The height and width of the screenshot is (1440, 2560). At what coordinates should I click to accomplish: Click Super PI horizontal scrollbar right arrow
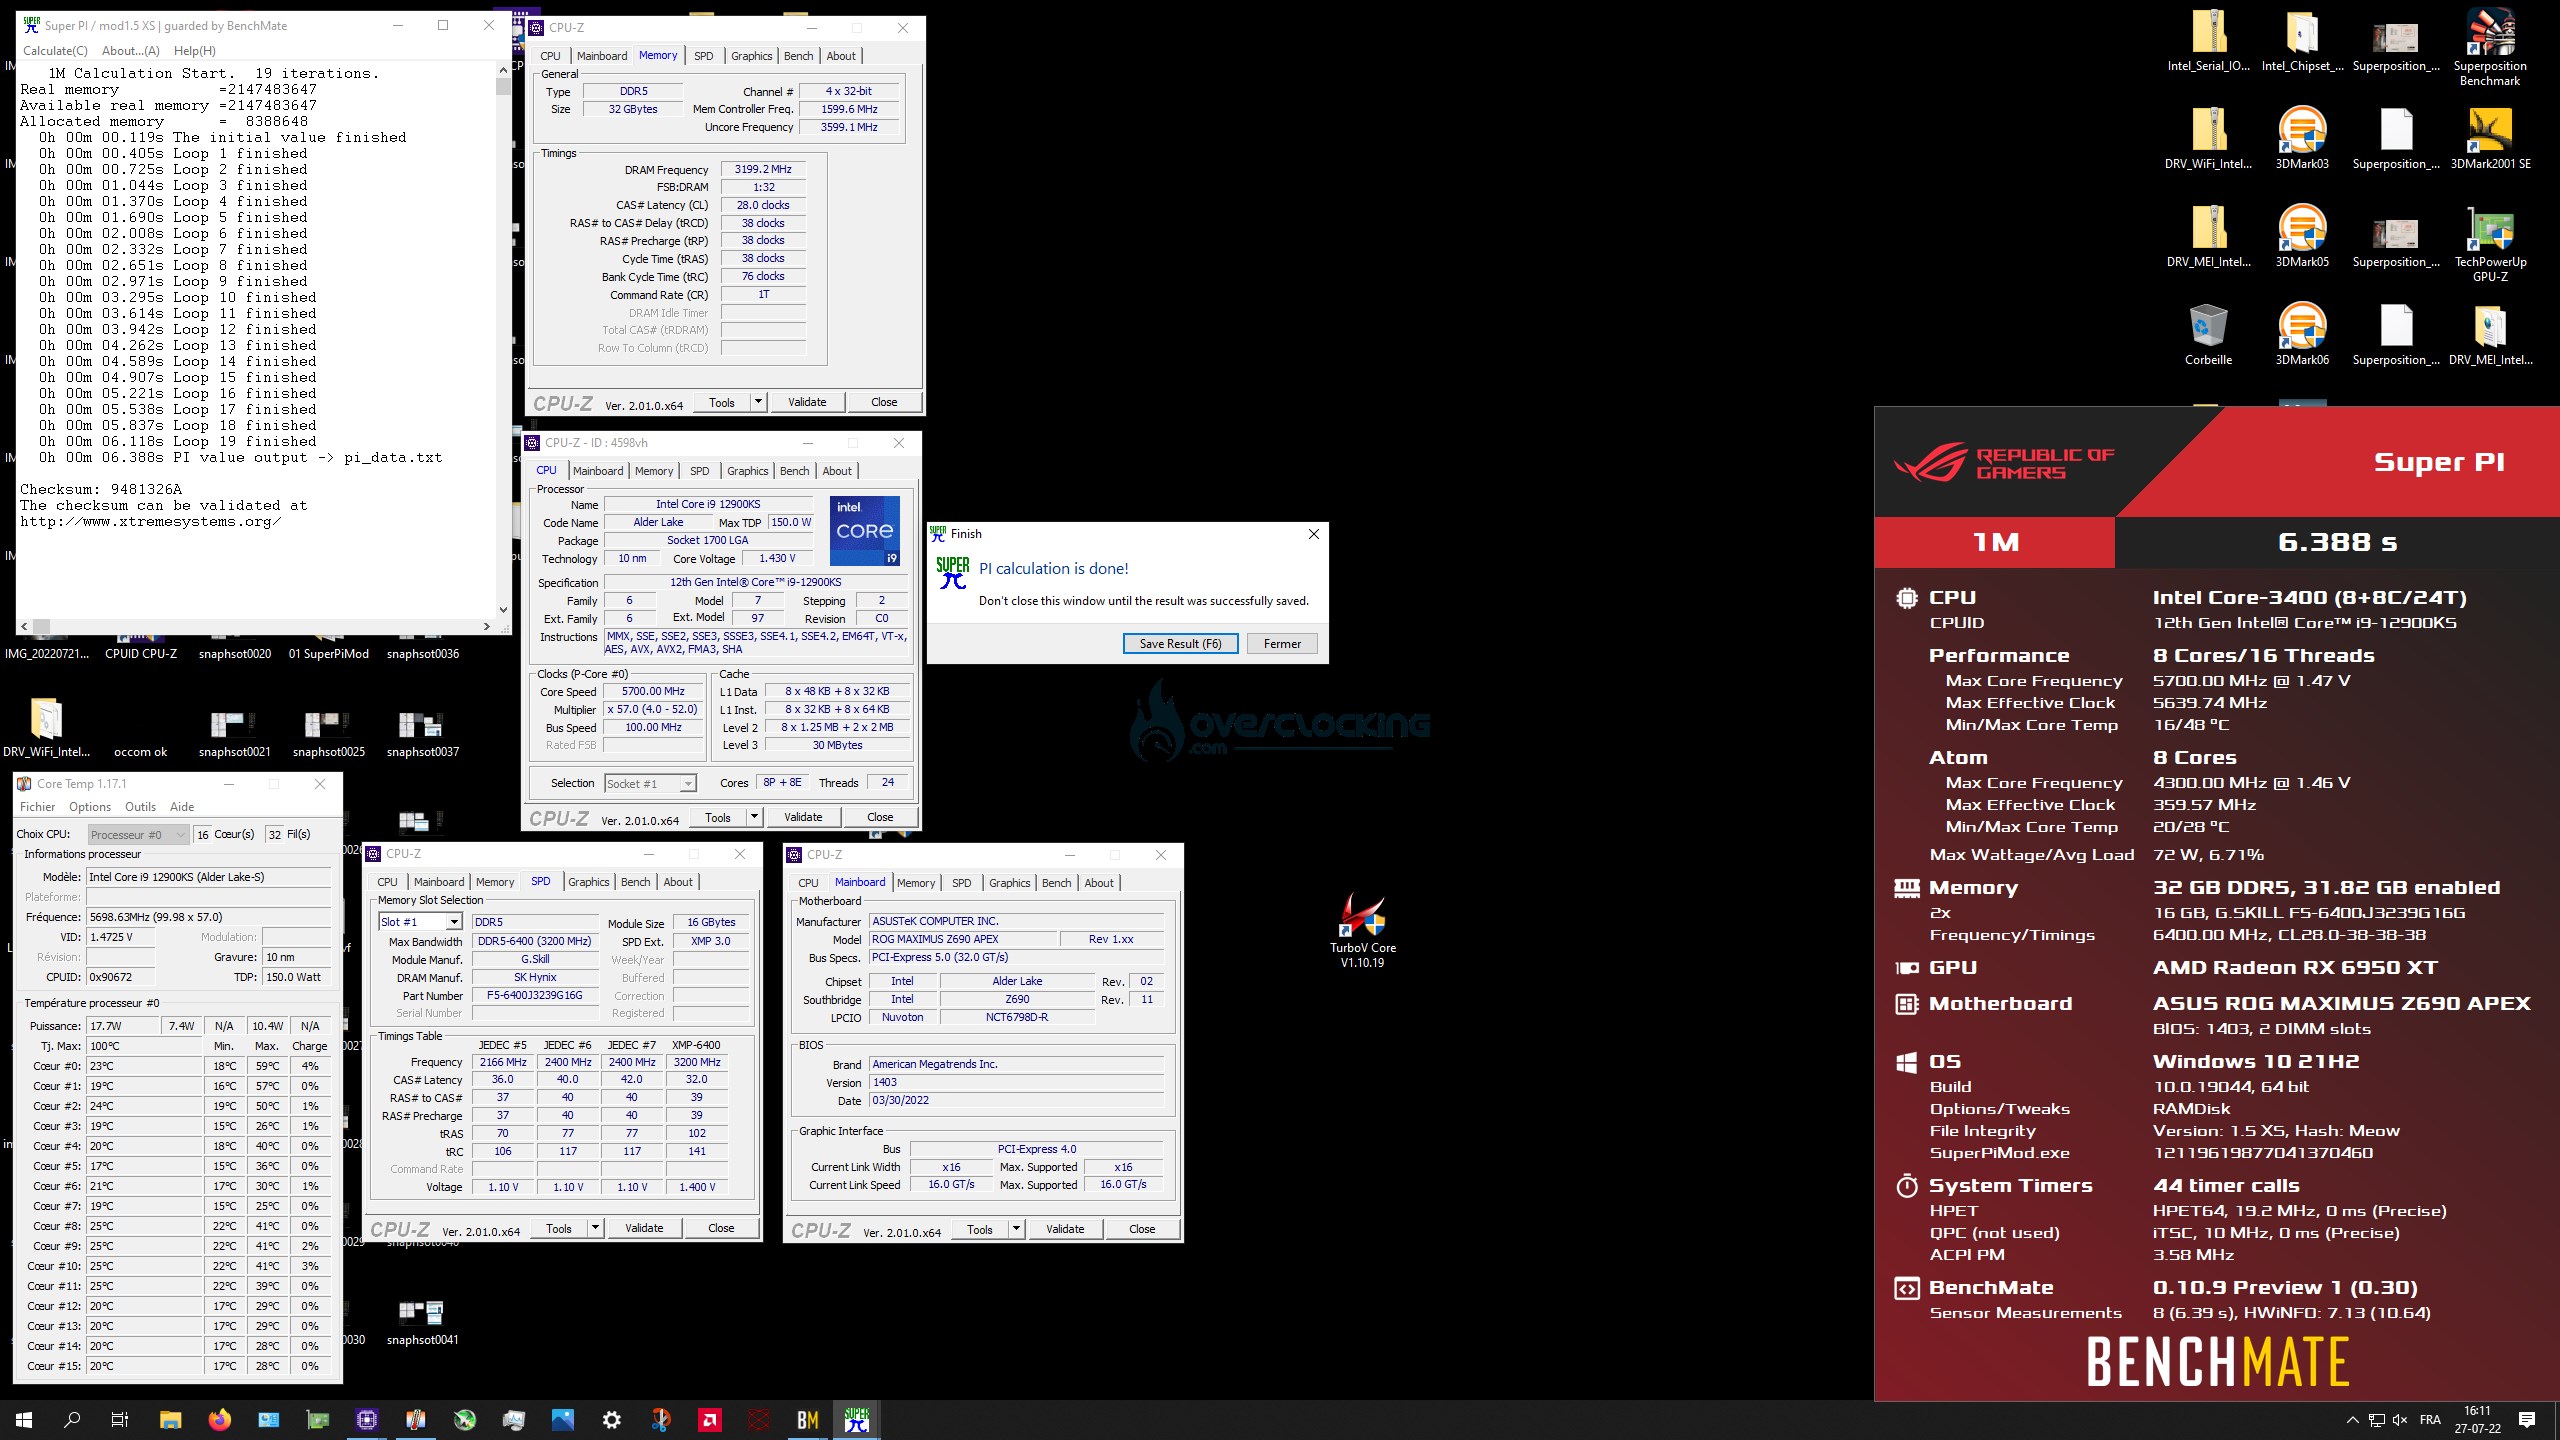pos(487,626)
